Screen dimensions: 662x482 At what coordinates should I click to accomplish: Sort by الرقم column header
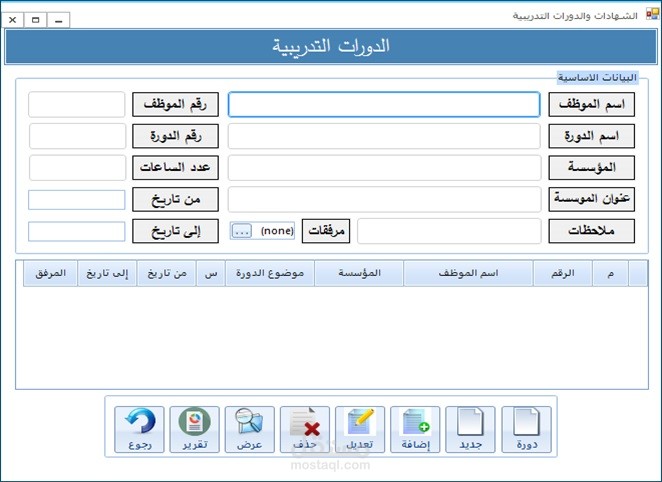(563, 273)
